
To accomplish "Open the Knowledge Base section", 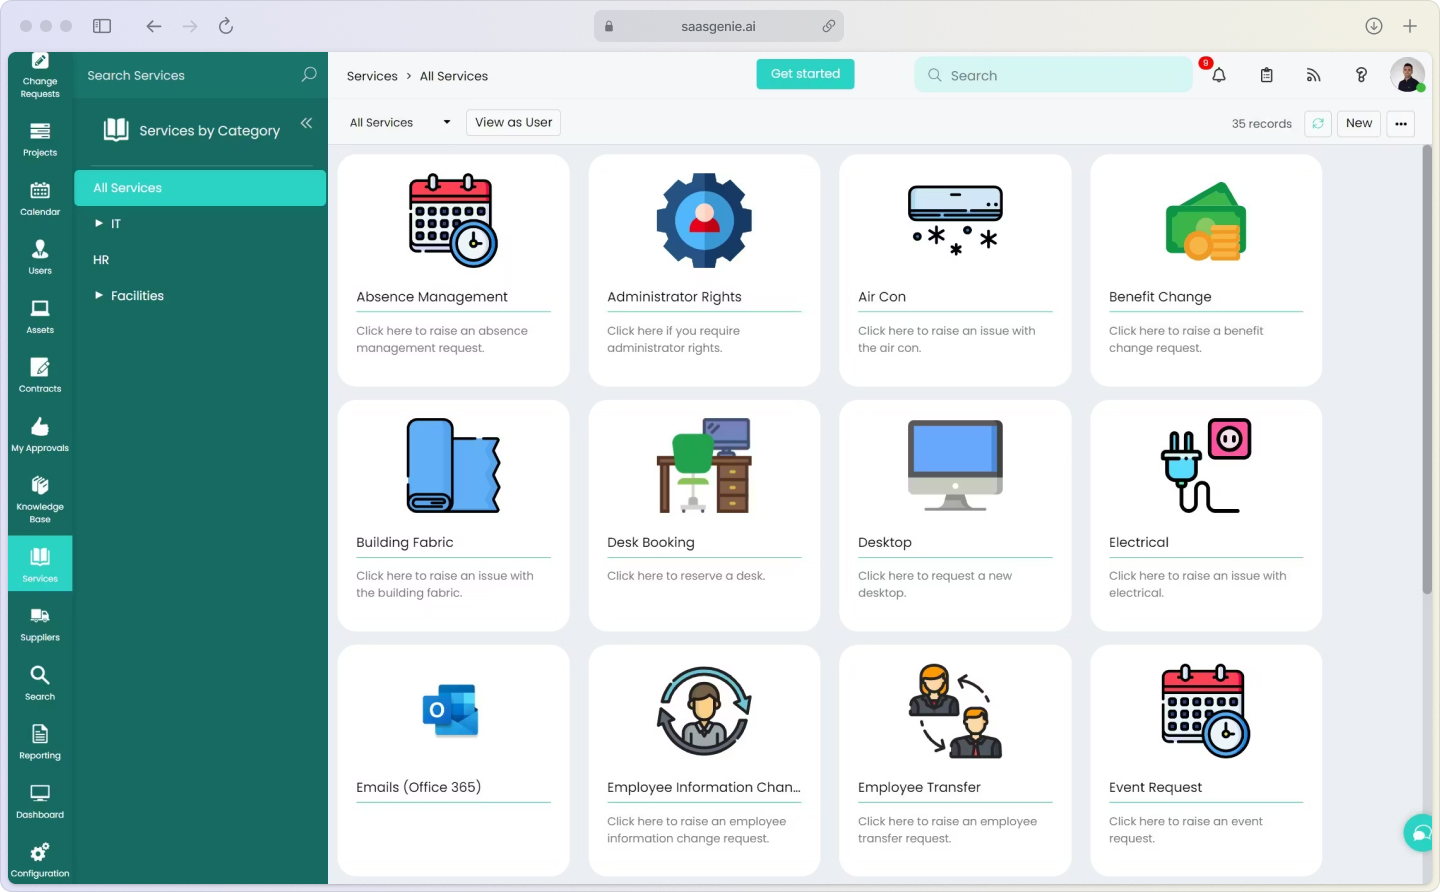I will [x=39, y=497].
